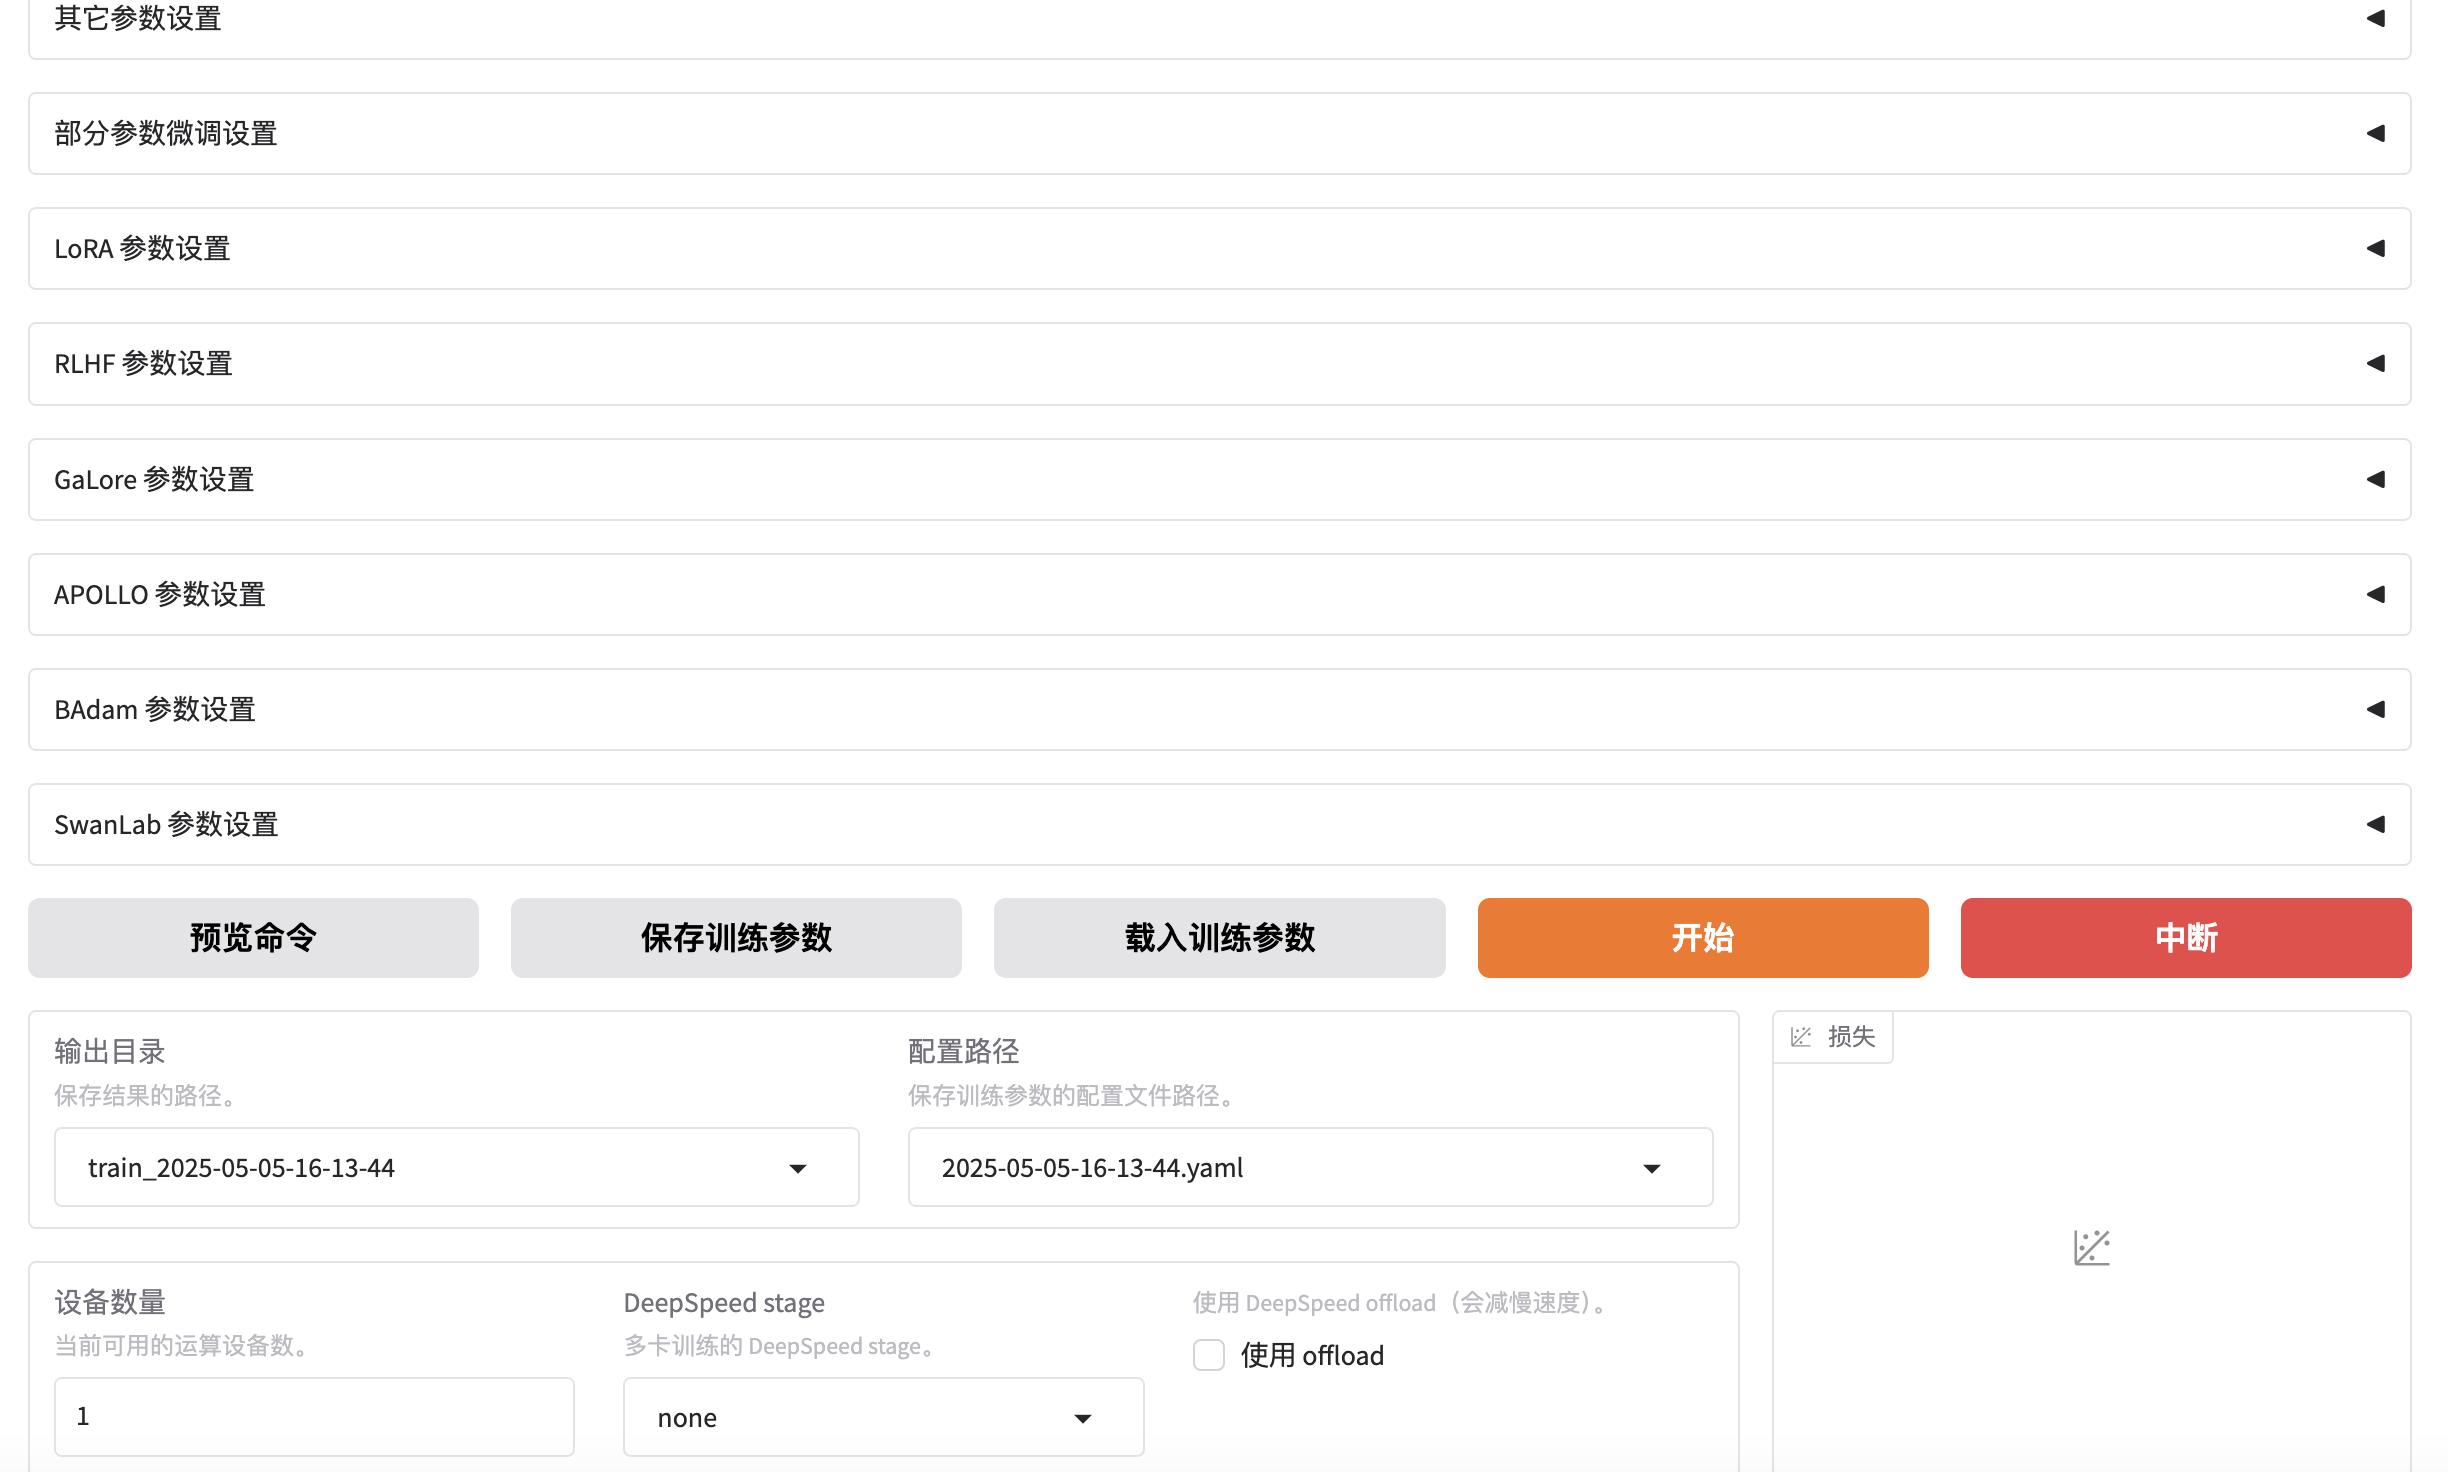Viewport: 2448px width, 1472px height.
Task: Start training with the 开始 button
Action: click(x=1702, y=938)
